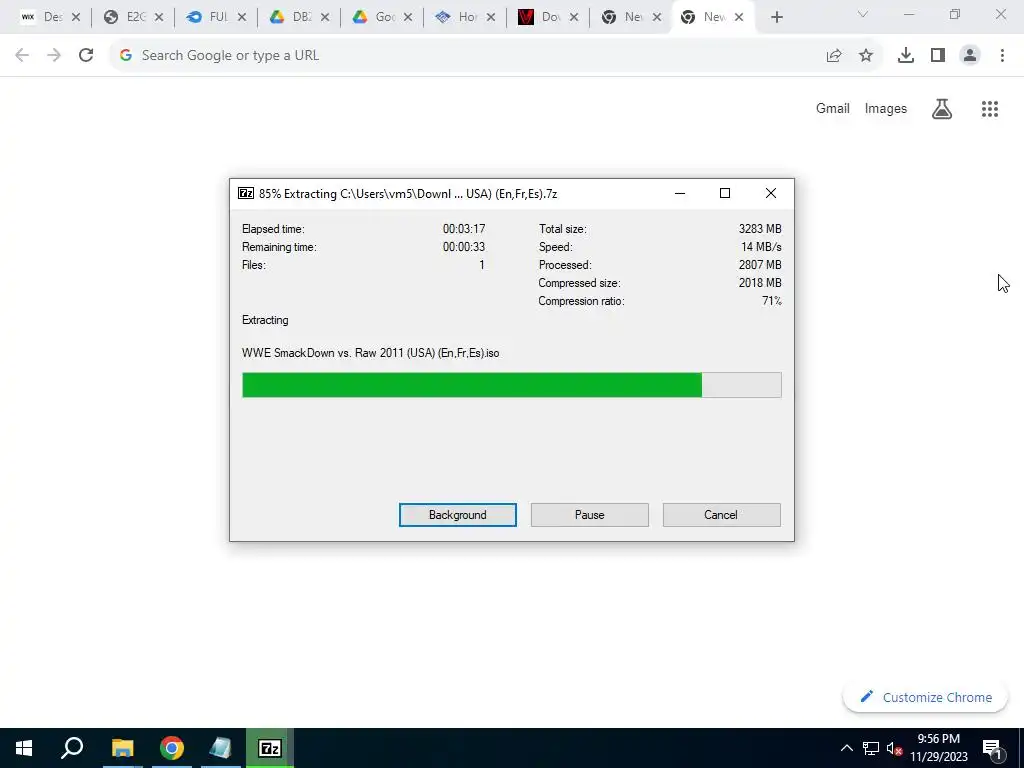Image resolution: width=1024 pixels, height=768 pixels.
Task: Click the Chrome taskbar icon
Action: pyautogui.click(x=172, y=748)
